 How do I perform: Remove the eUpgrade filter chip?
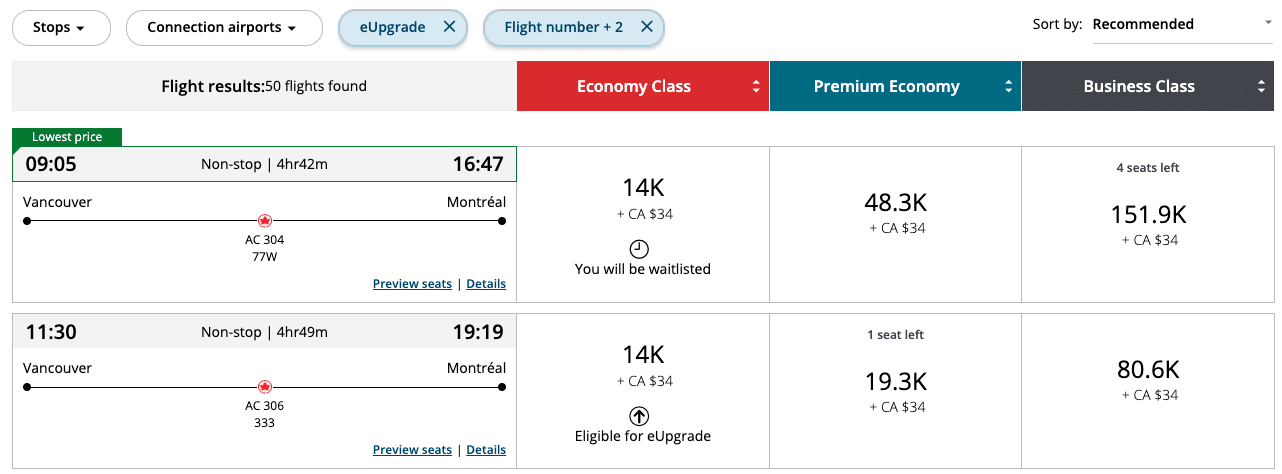pyautogui.click(x=449, y=27)
